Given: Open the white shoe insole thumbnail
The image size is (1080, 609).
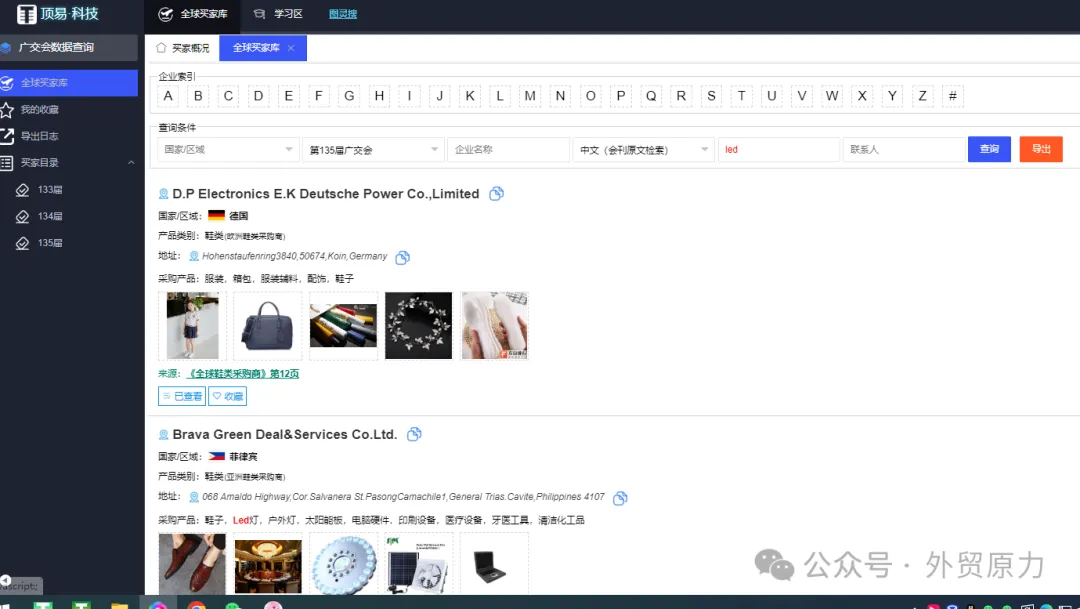Looking at the screenshot, I should (x=495, y=326).
